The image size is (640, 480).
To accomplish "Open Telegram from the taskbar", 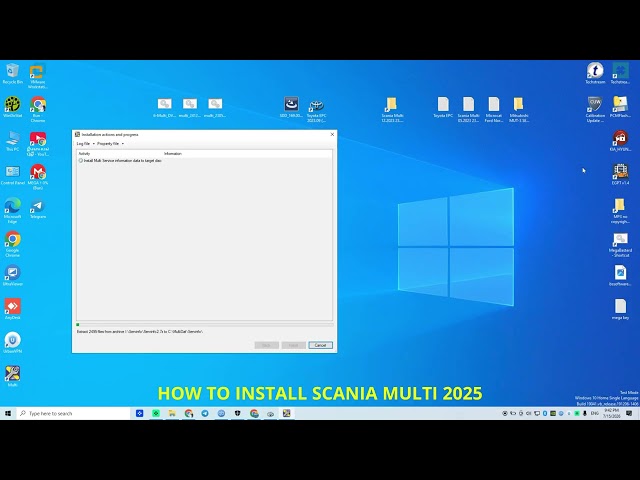I will 205,413.
